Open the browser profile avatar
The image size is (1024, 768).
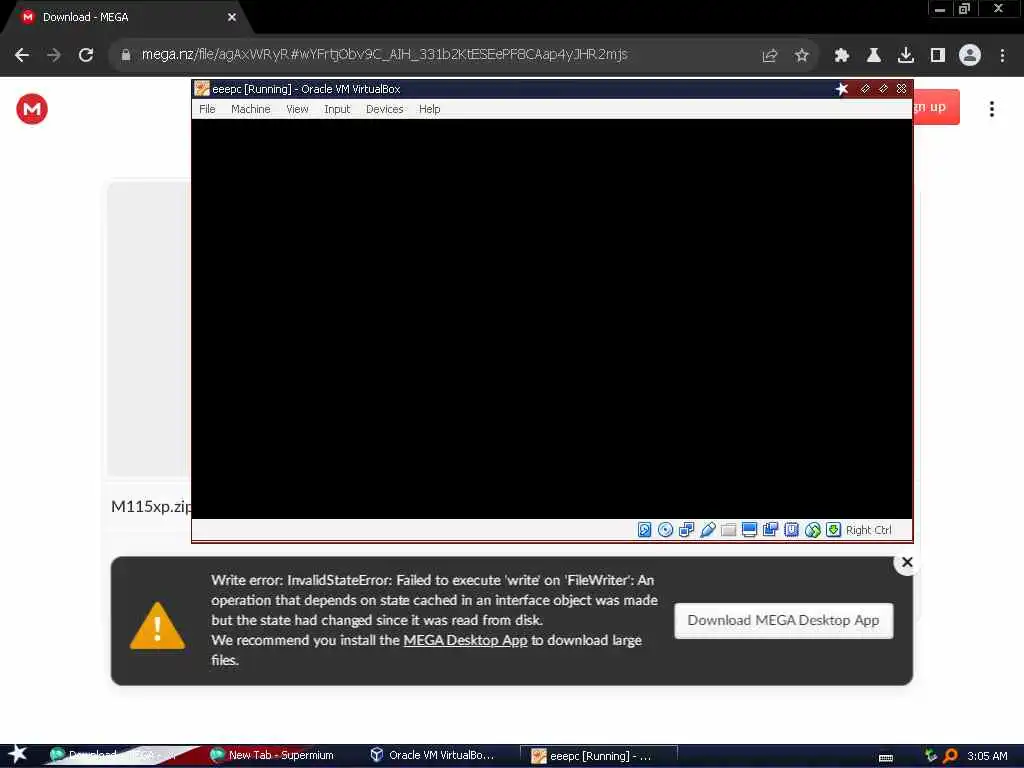click(x=970, y=56)
